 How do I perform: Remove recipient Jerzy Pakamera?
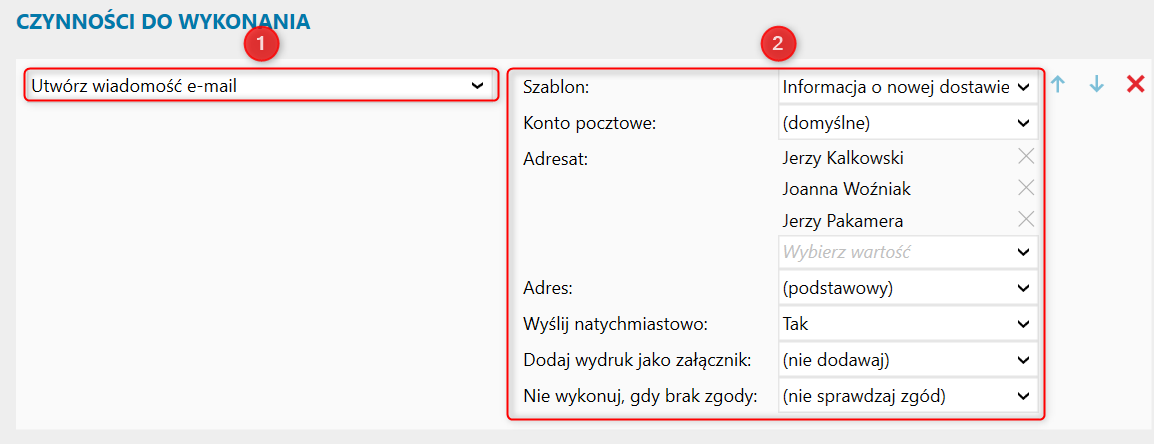(x=1025, y=220)
